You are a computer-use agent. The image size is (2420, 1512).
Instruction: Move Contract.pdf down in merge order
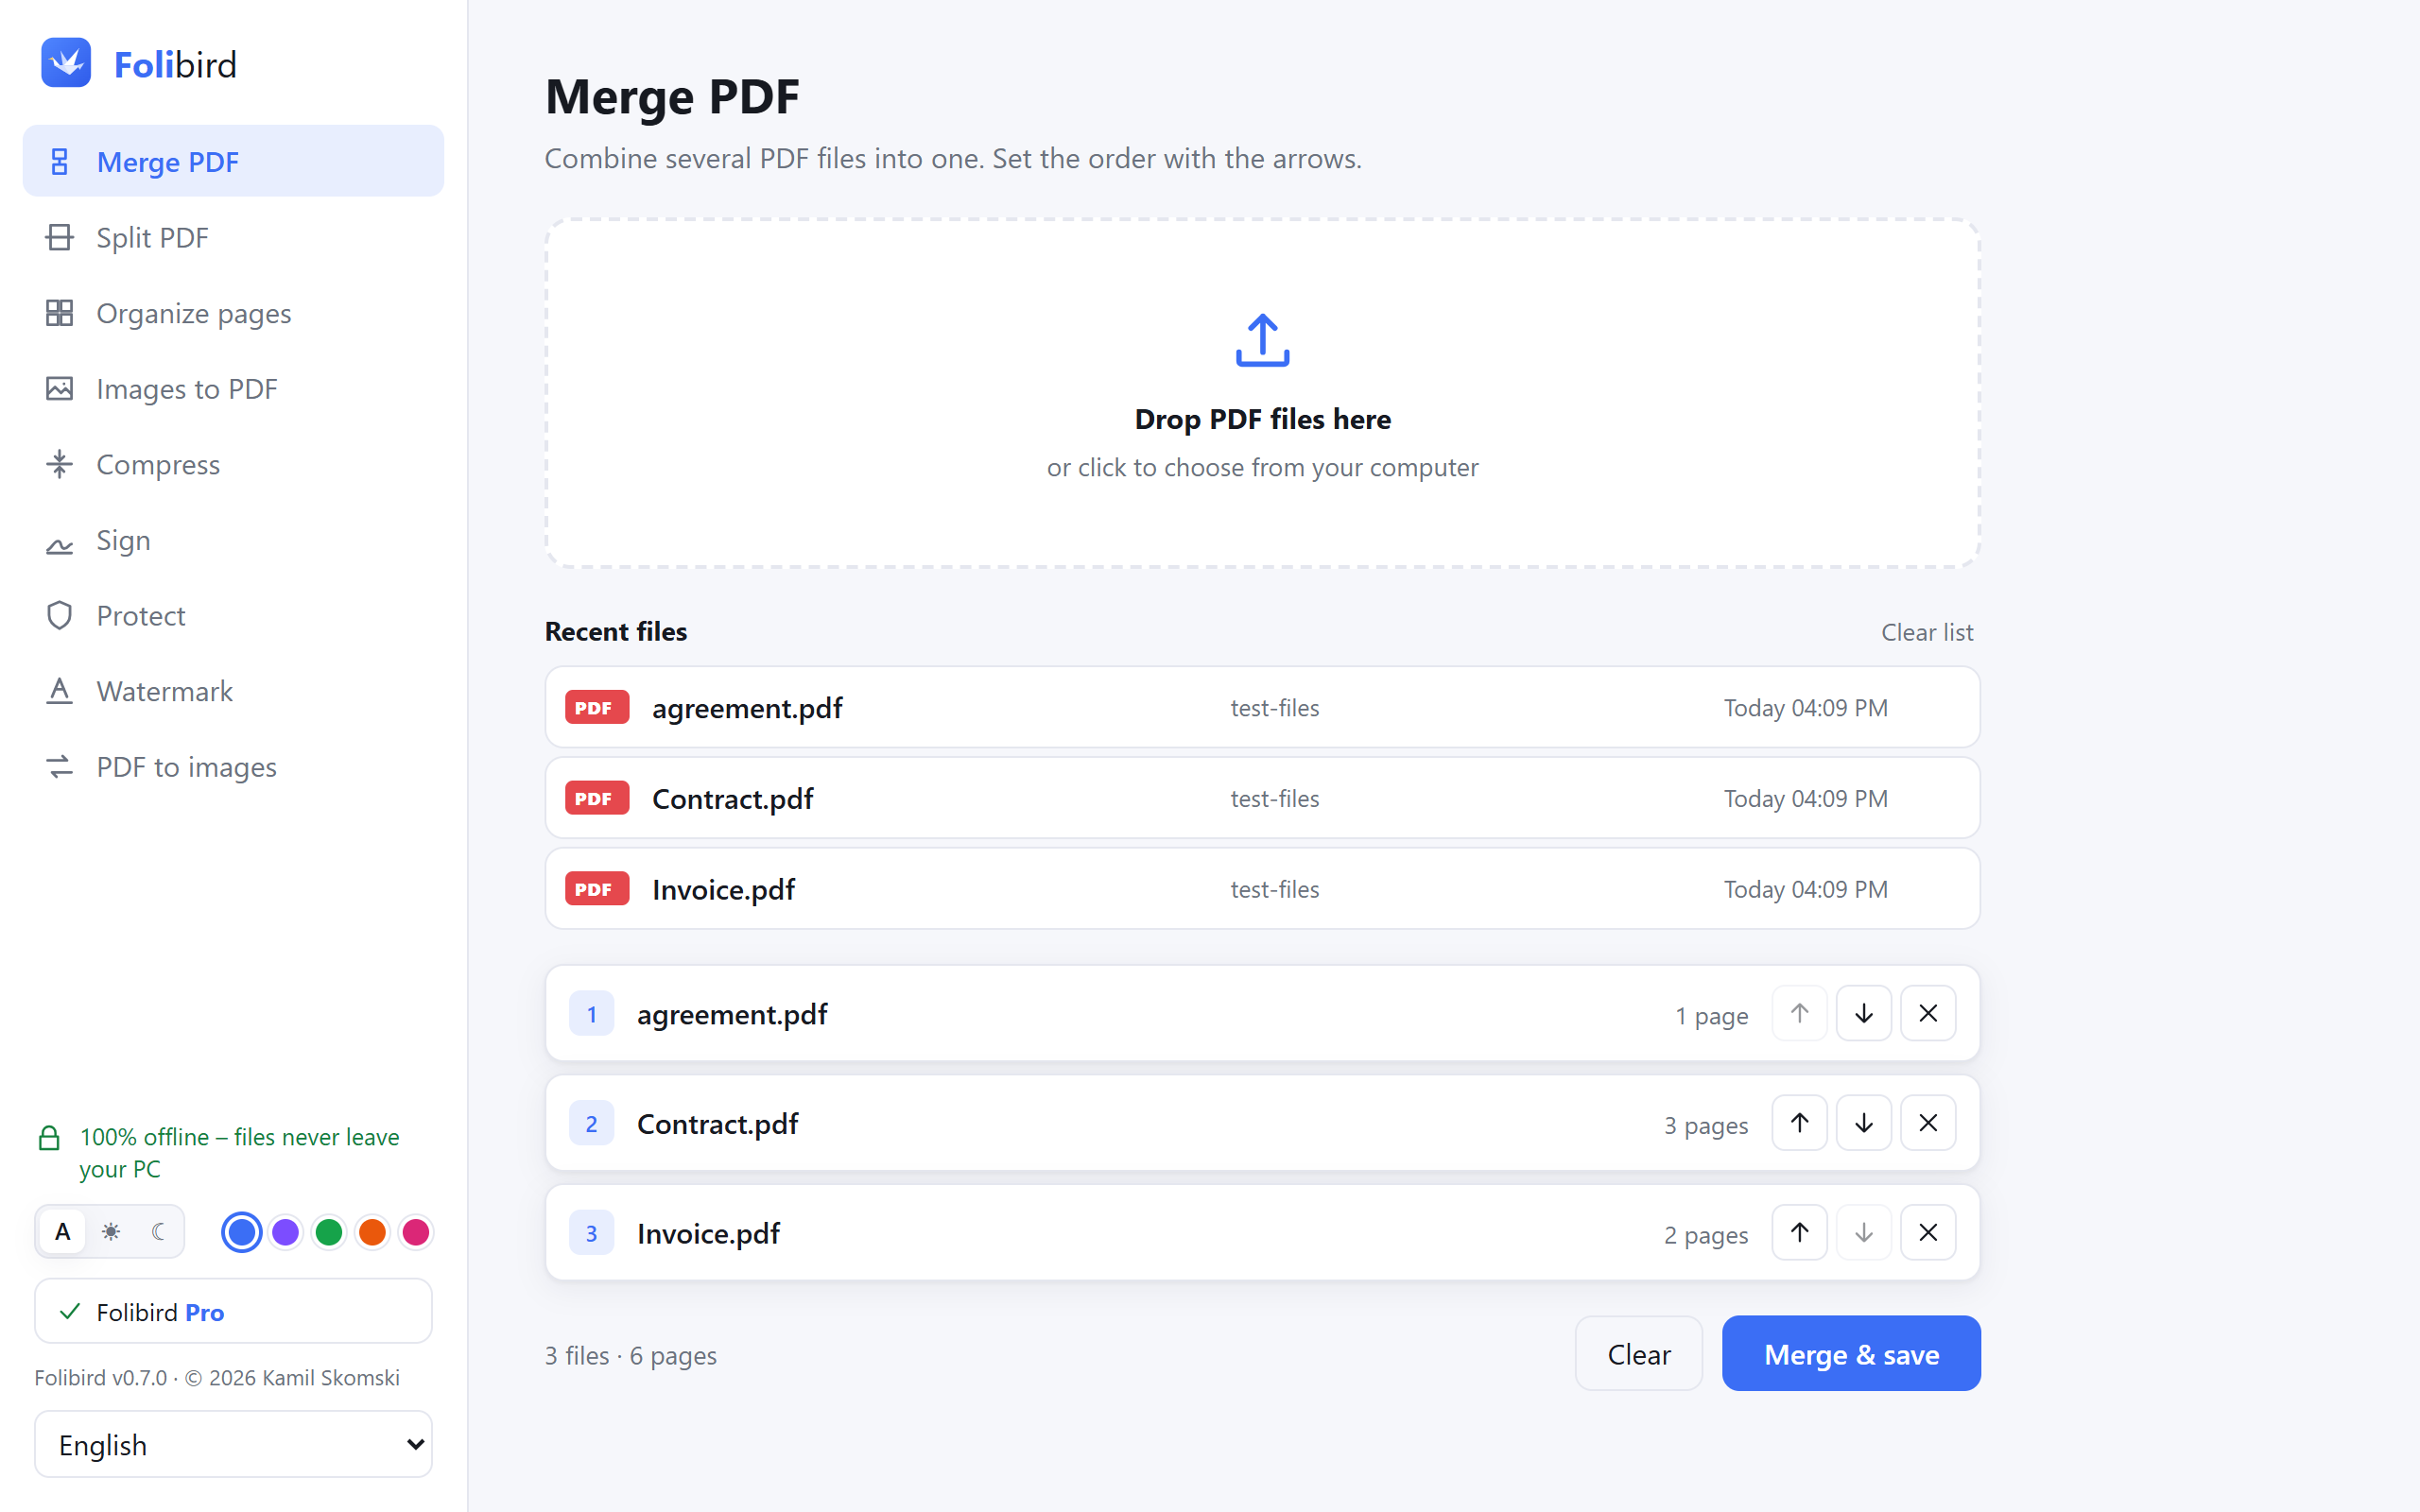pyautogui.click(x=1863, y=1123)
